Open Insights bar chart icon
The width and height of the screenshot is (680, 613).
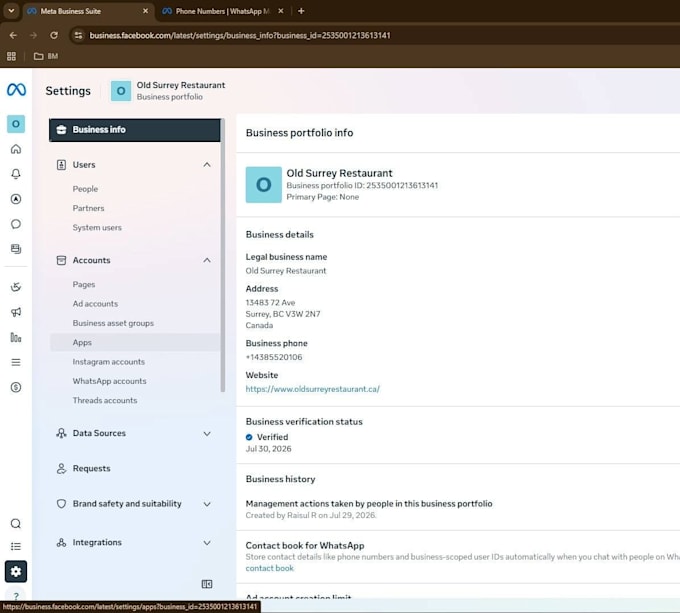[x=16, y=337]
